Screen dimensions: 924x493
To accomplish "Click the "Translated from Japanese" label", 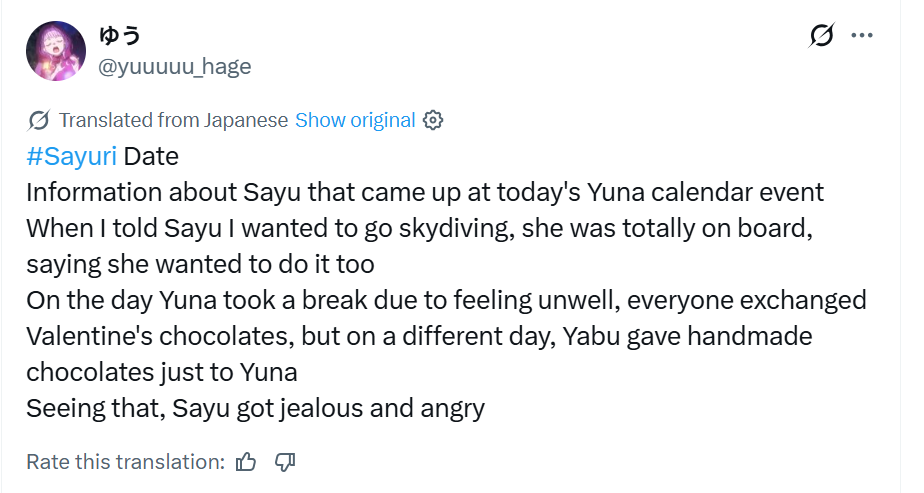I will click(x=173, y=120).
